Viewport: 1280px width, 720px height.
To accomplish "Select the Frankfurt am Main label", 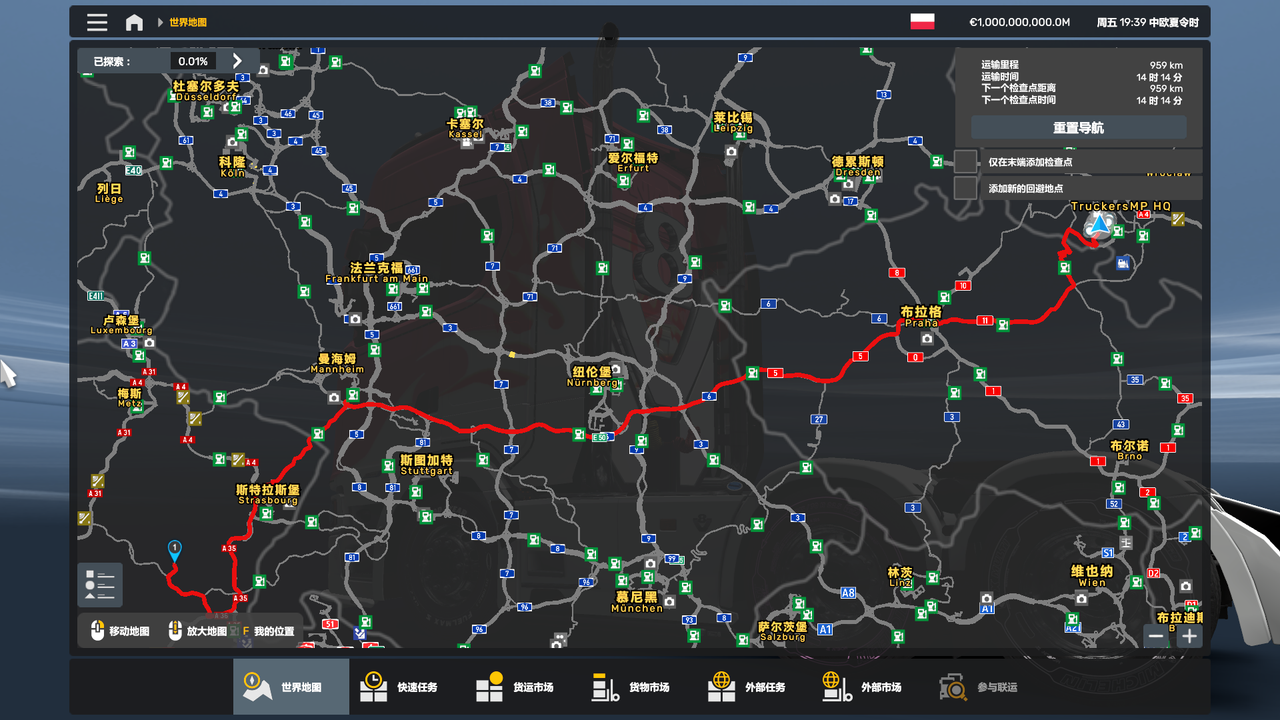I will click(x=377, y=273).
